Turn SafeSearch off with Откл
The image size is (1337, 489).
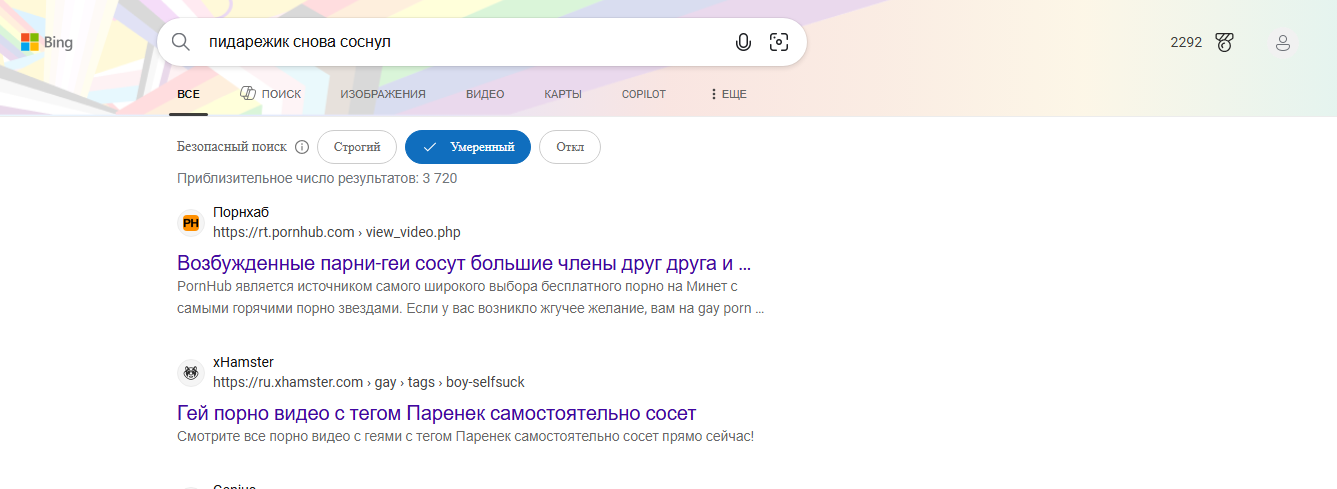[x=570, y=147]
